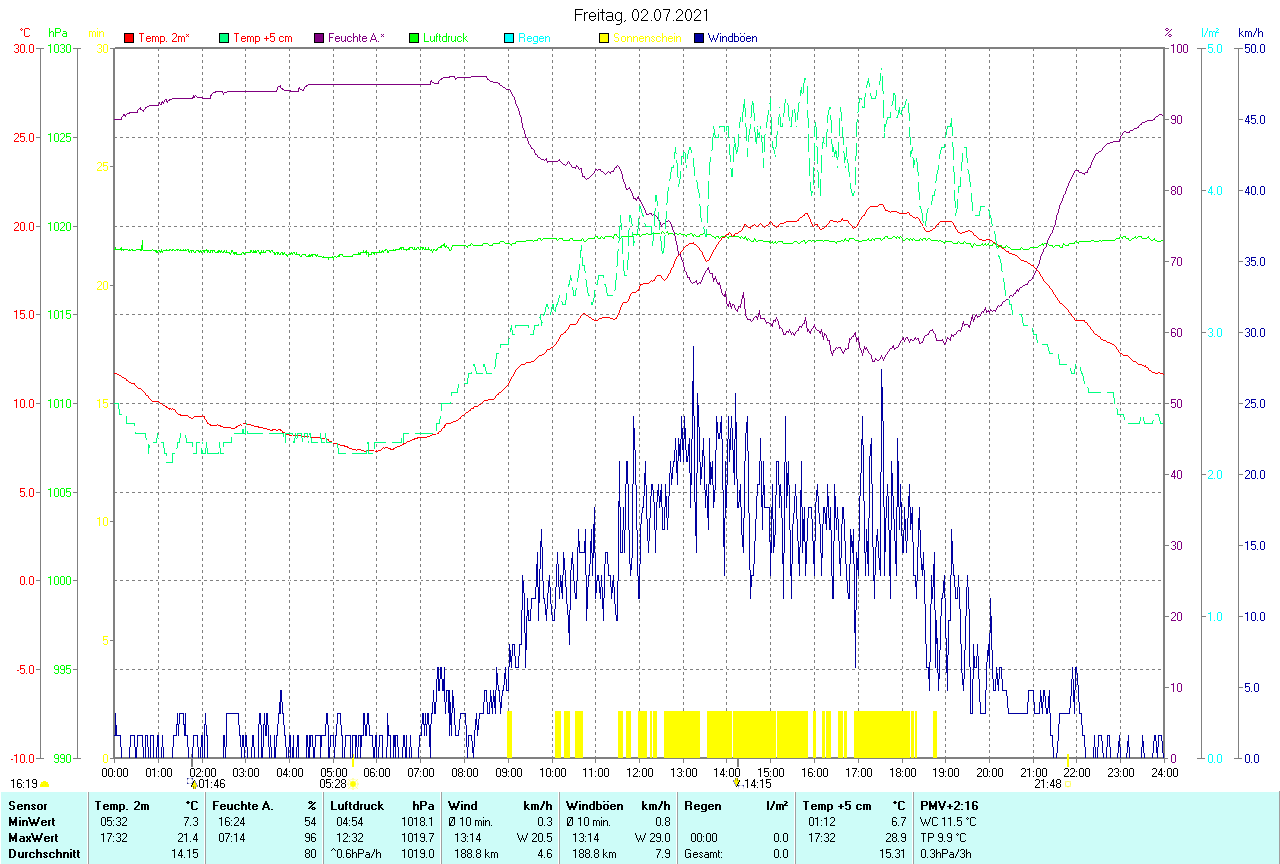This screenshot has height=864, width=1280.
Task: Click the gust maximum value 'W 29.0'
Action: click(x=652, y=837)
